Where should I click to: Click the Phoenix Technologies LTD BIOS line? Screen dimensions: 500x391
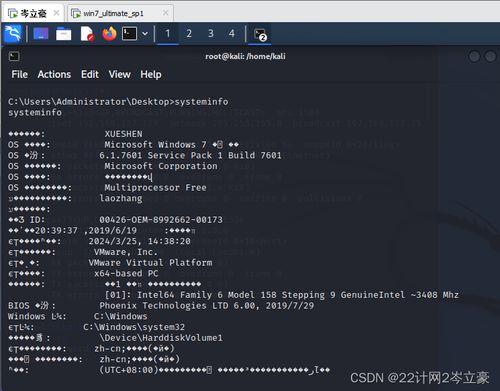pyautogui.click(x=207, y=306)
